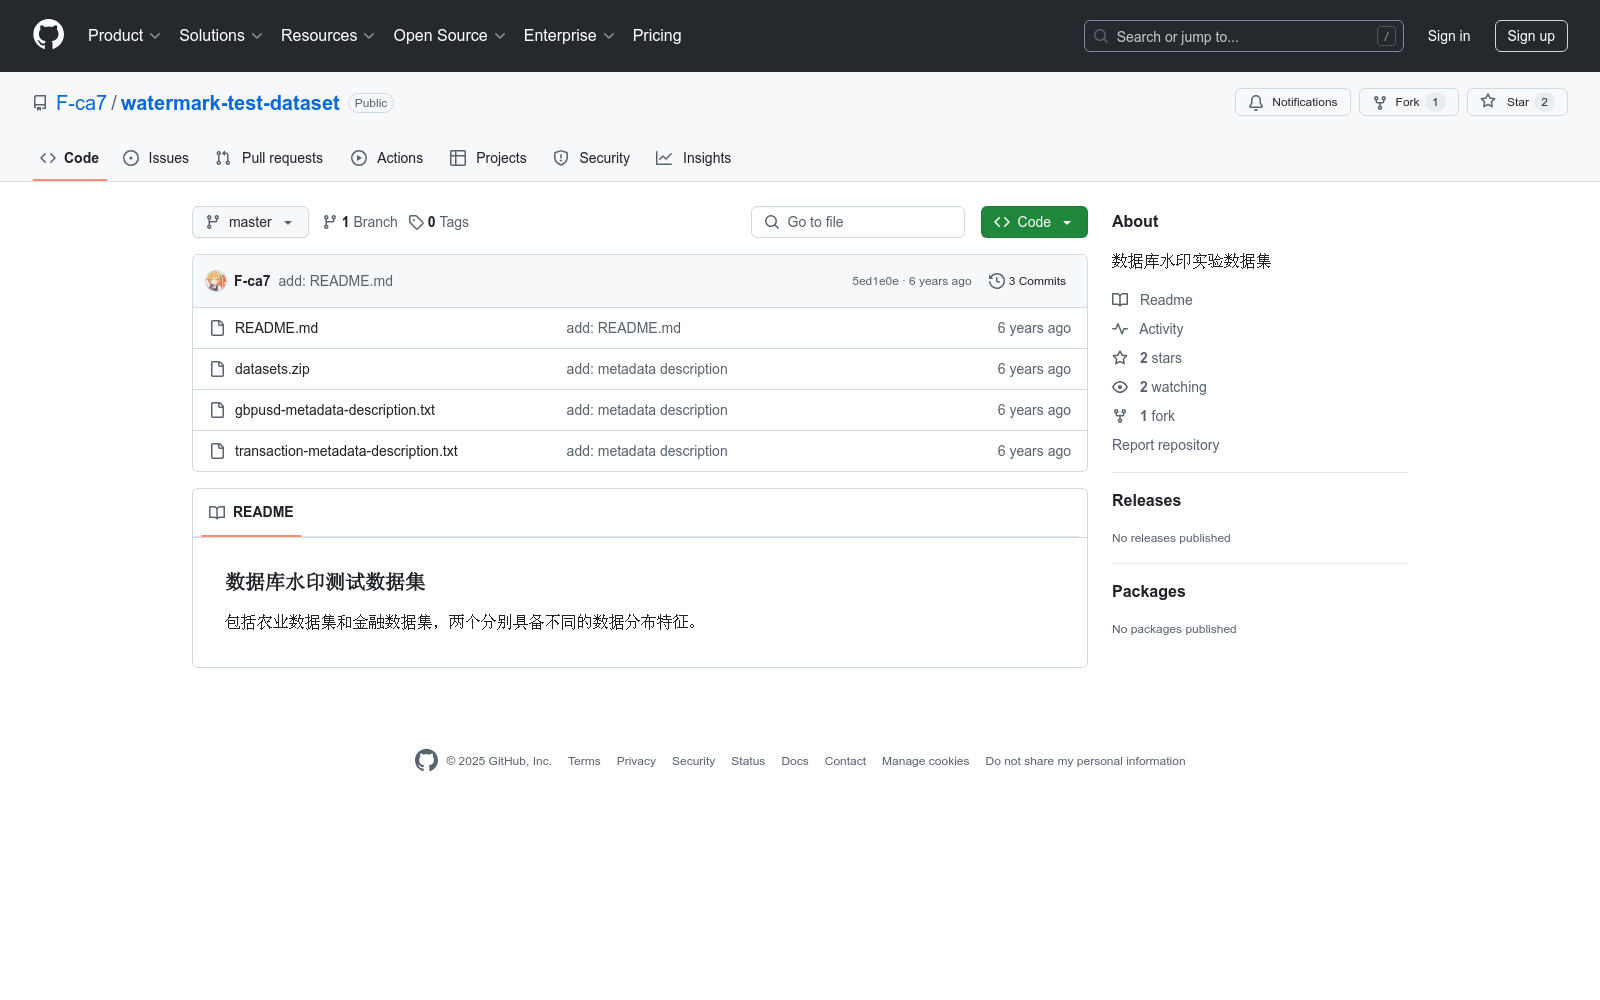This screenshot has height=1000, width=1600.
Task: Click the Report repository link
Action: (x=1165, y=445)
